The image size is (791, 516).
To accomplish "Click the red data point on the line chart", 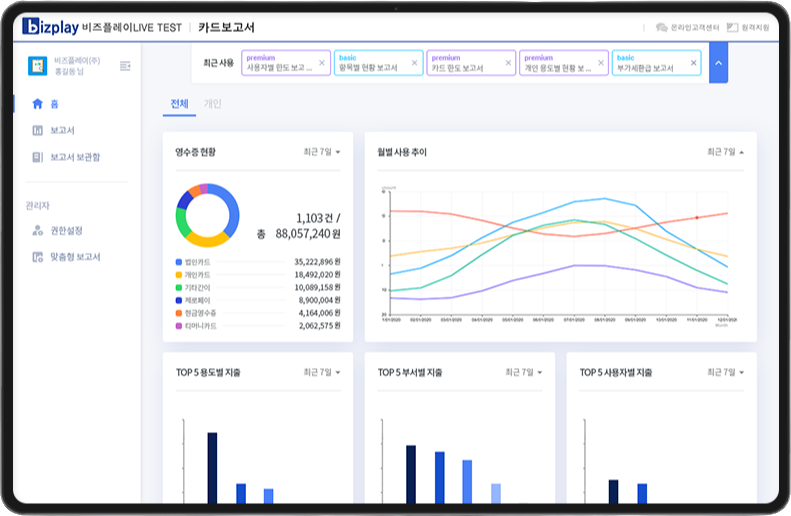I will [x=697, y=218].
